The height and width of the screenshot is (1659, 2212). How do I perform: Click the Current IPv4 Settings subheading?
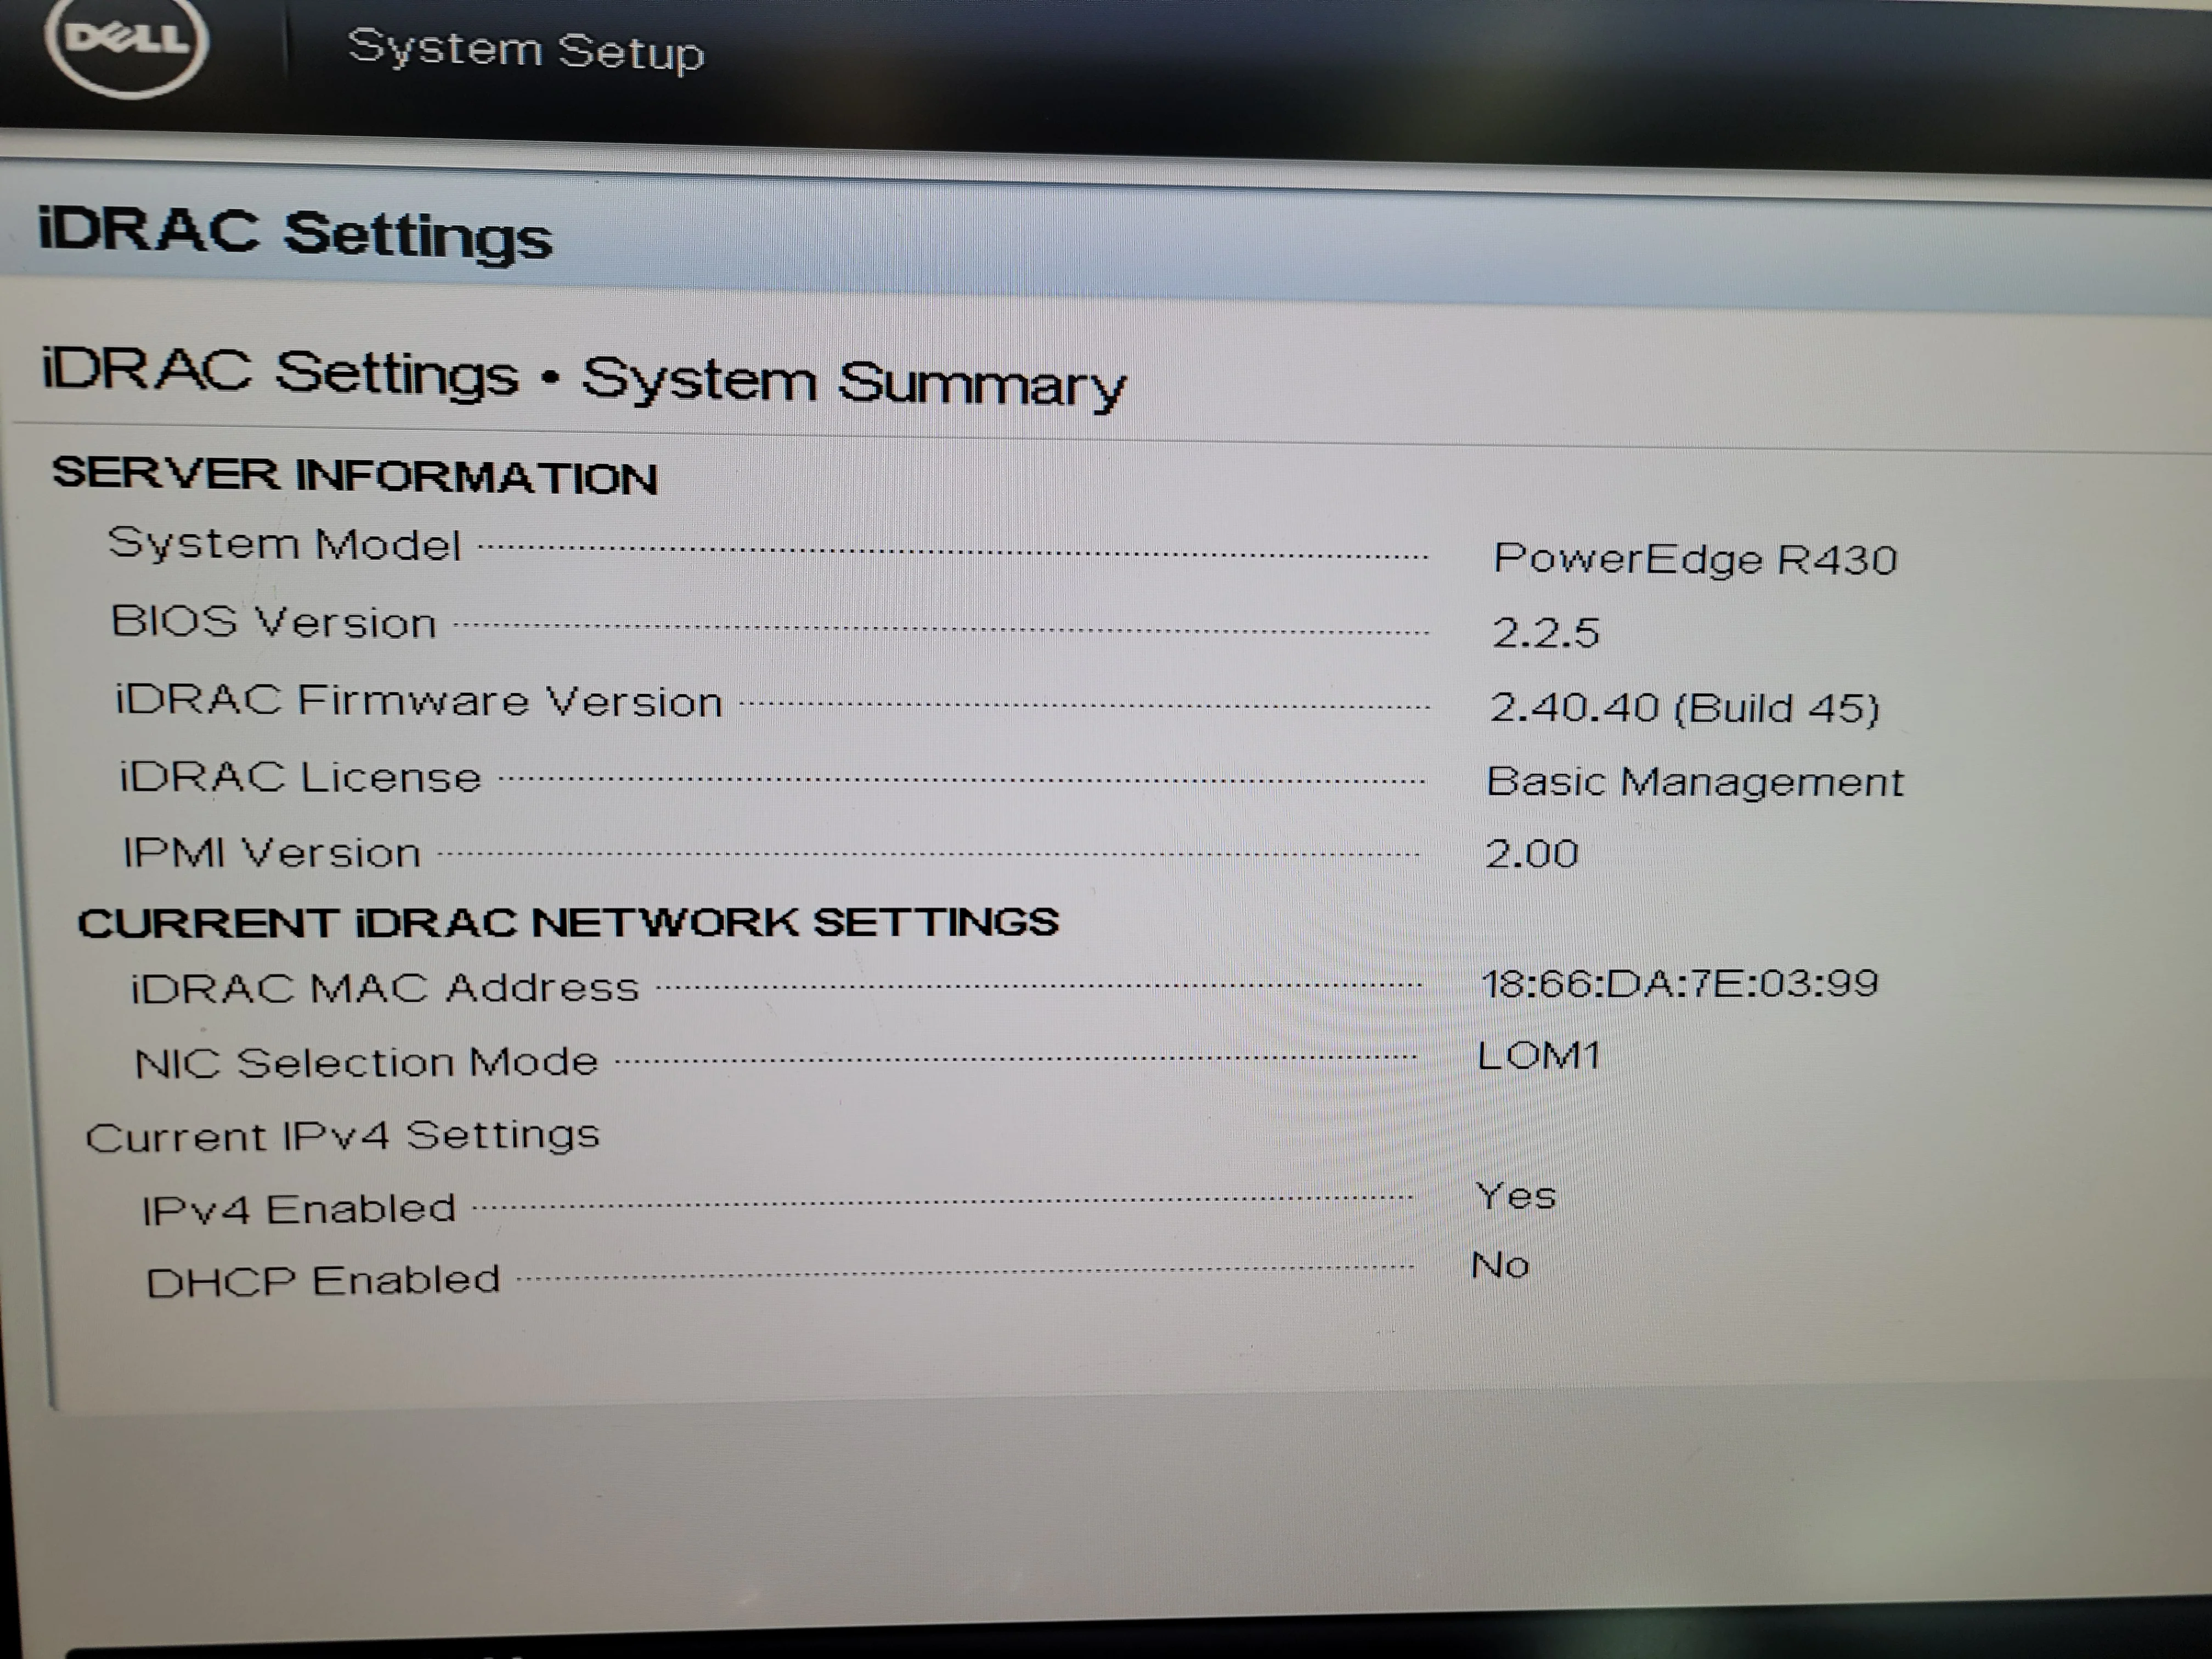[342, 1136]
